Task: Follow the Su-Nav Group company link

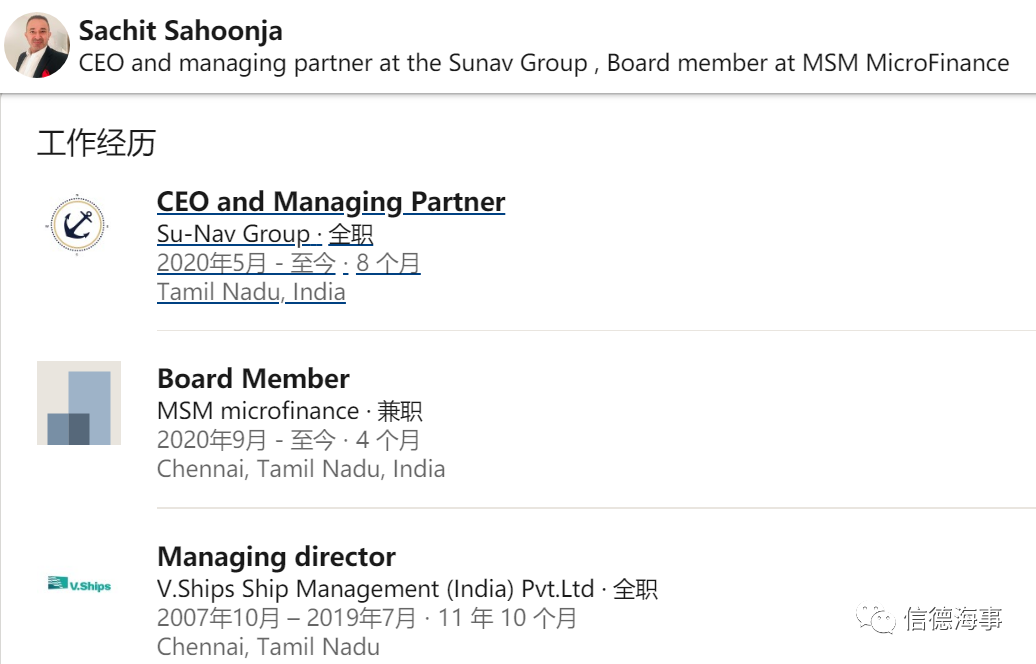Action: pos(233,234)
